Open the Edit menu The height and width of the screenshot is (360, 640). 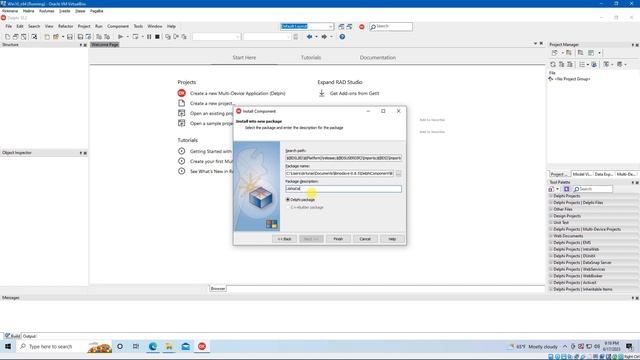coord(20,26)
